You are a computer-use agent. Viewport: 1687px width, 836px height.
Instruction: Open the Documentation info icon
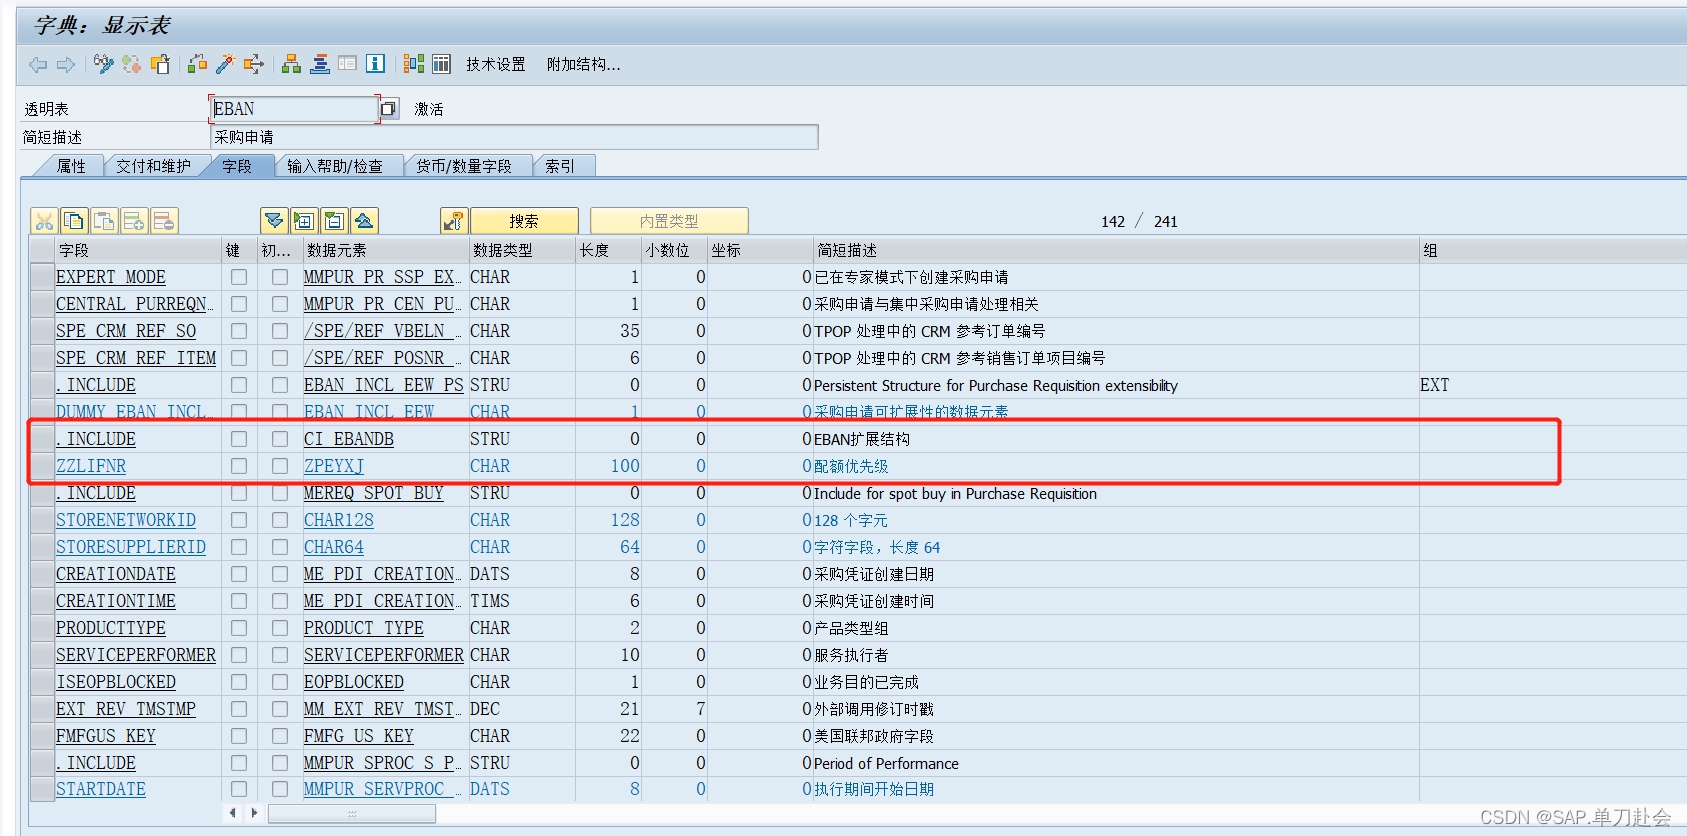(375, 64)
